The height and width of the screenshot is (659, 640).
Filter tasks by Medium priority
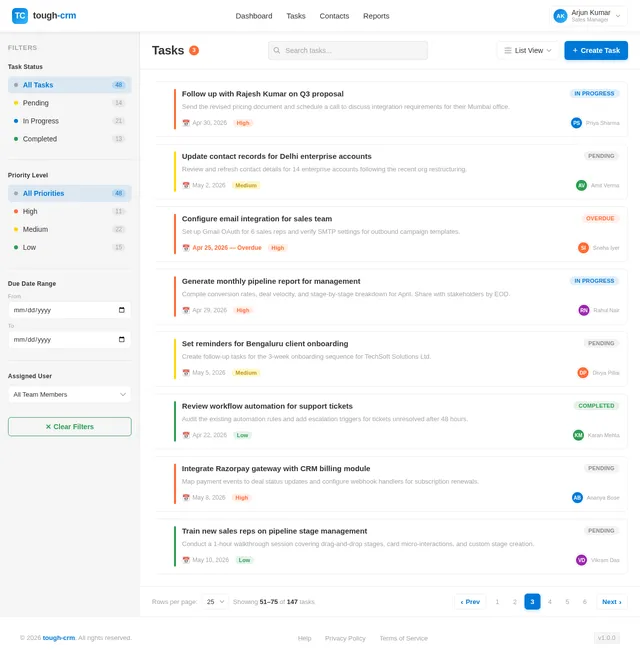(x=70, y=229)
